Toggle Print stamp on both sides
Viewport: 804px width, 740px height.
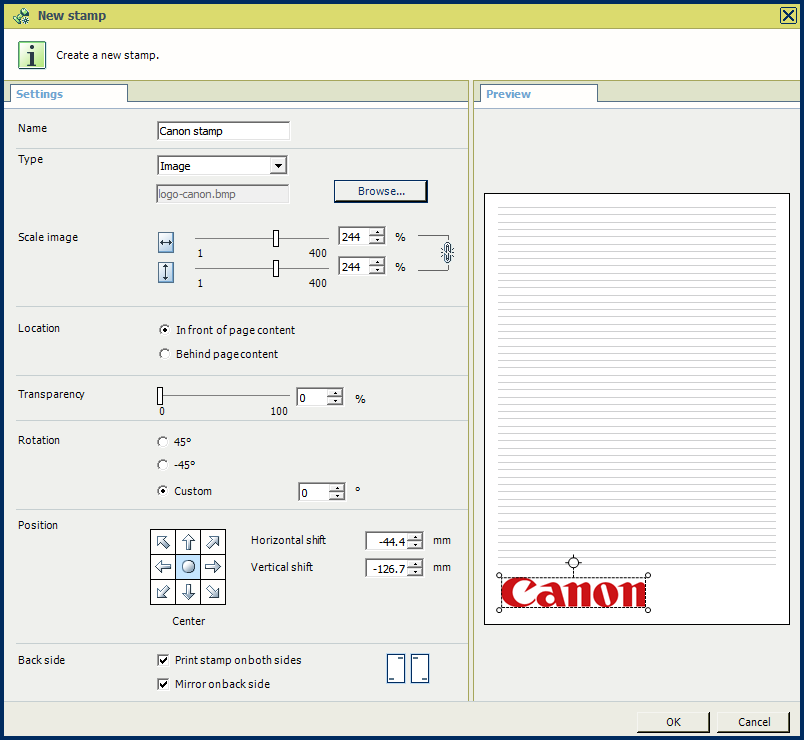tap(163, 660)
